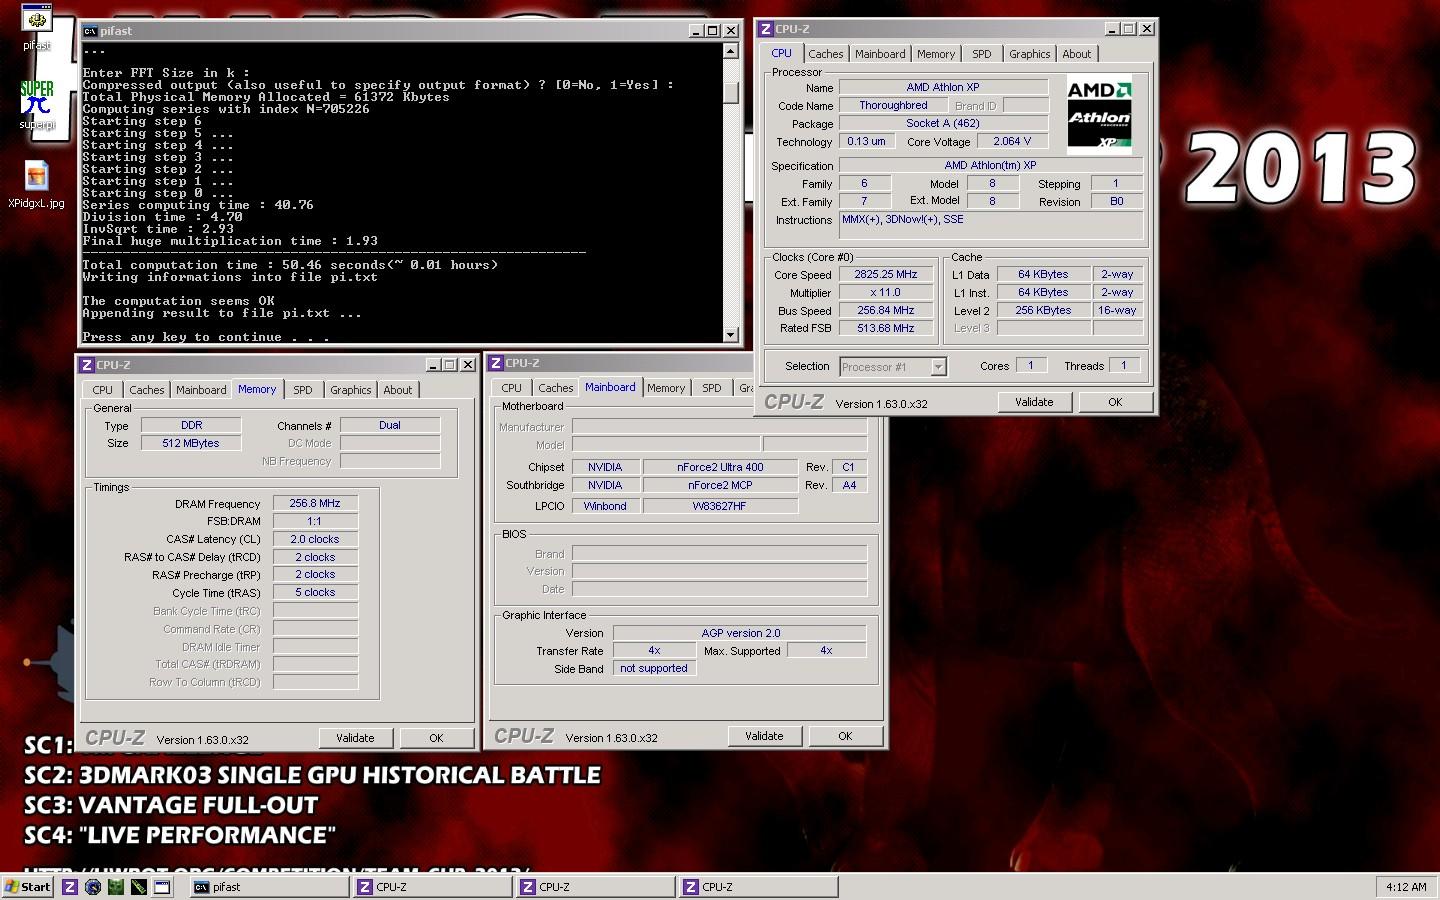Screen dimensions: 1440x900
Task: Open the About tab in the Memory CPU-Z window
Action: click(x=398, y=390)
